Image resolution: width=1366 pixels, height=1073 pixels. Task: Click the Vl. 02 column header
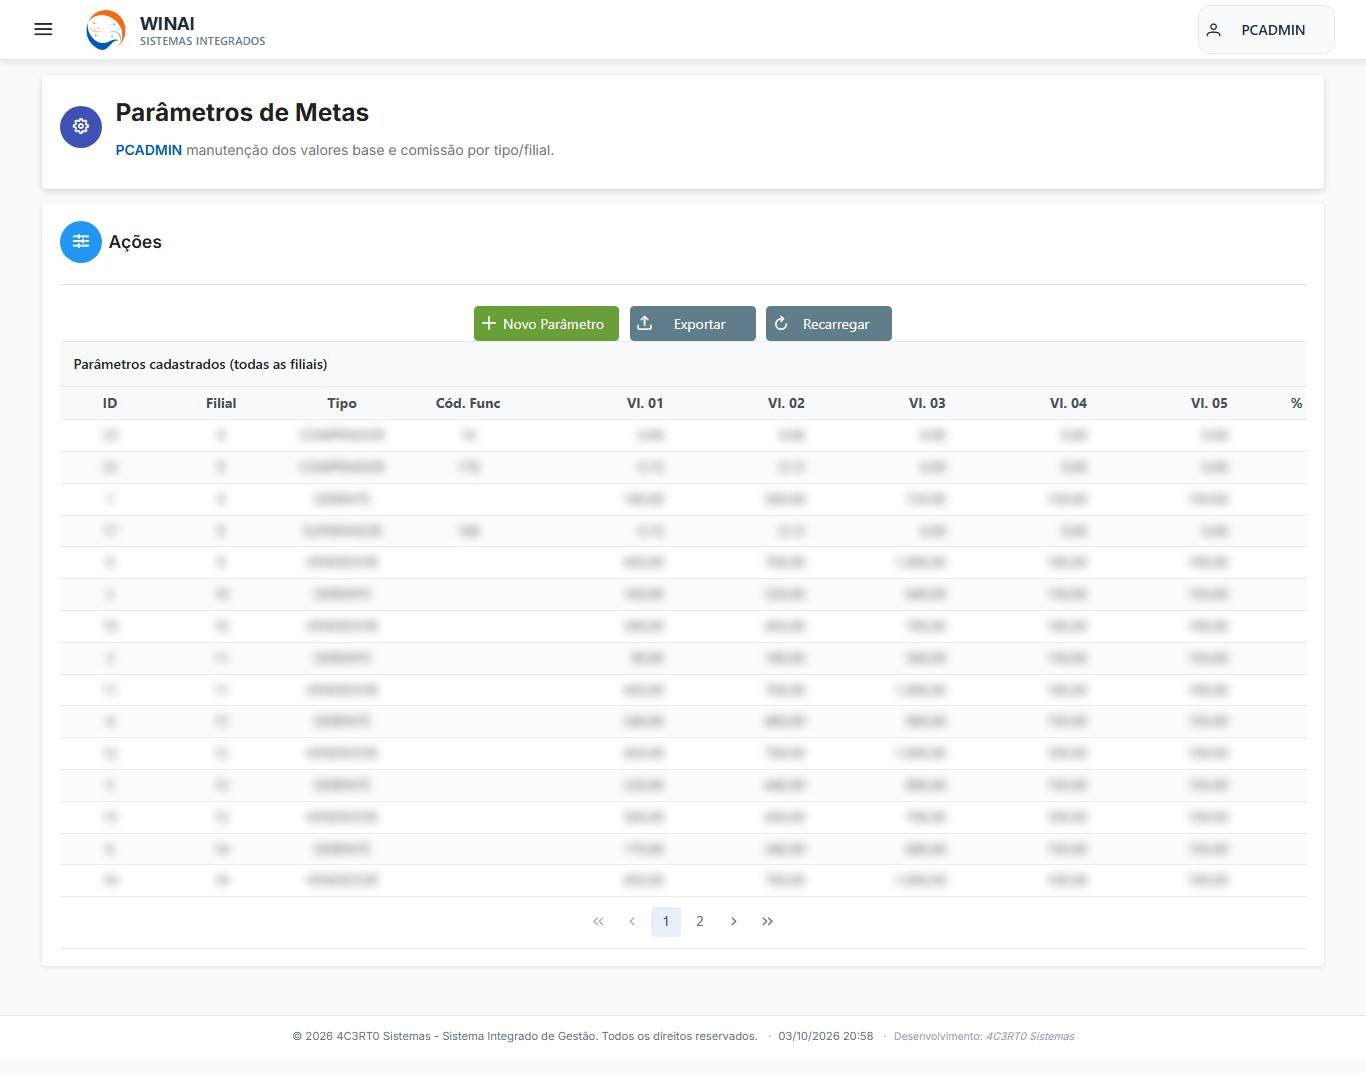(786, 403)
